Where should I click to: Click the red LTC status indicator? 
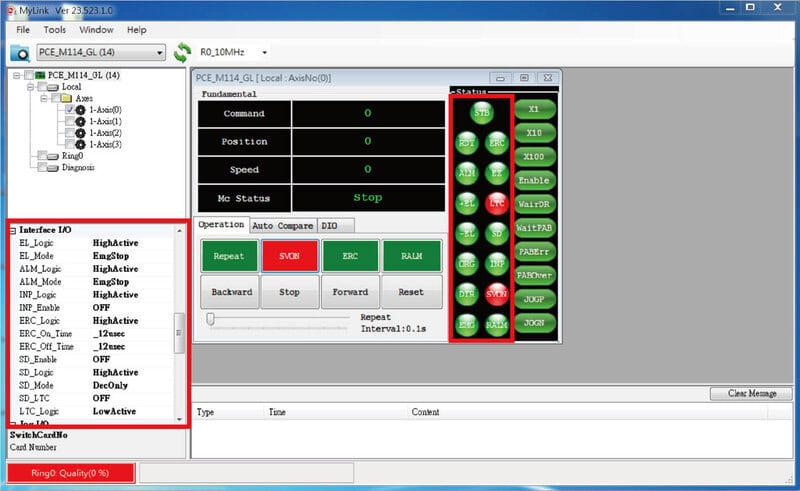point(496,203)
